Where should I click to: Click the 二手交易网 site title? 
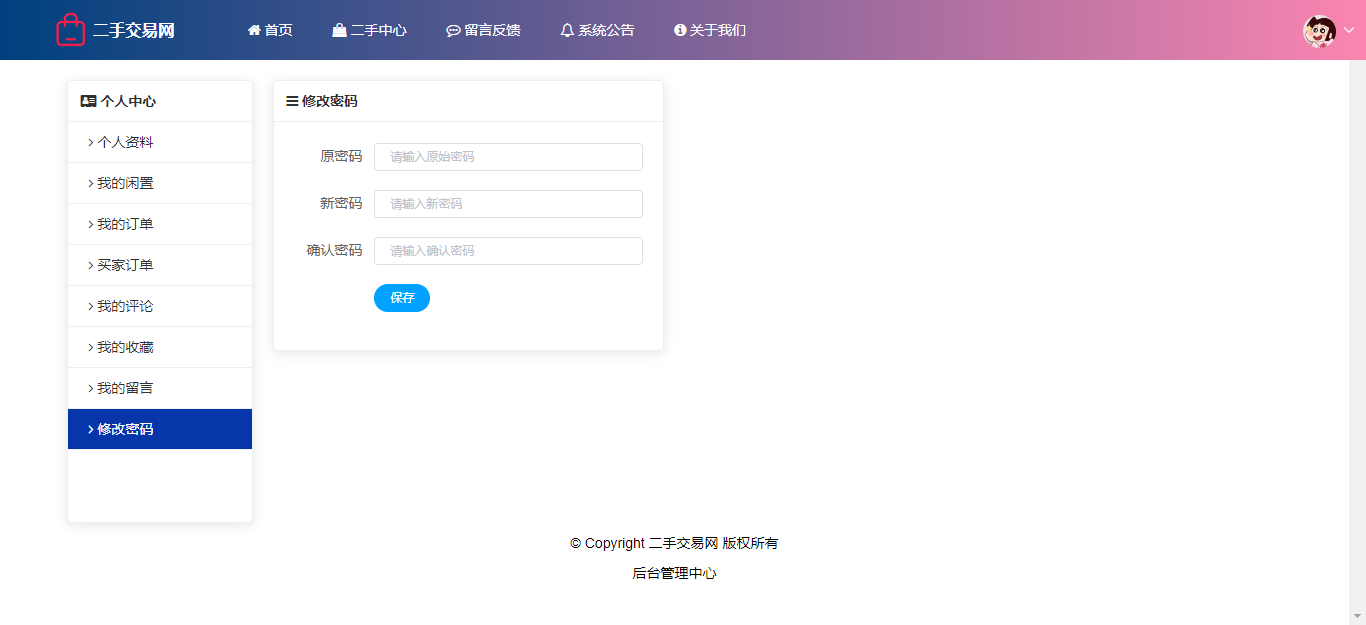pyautogui.click(x=134, y=30)
